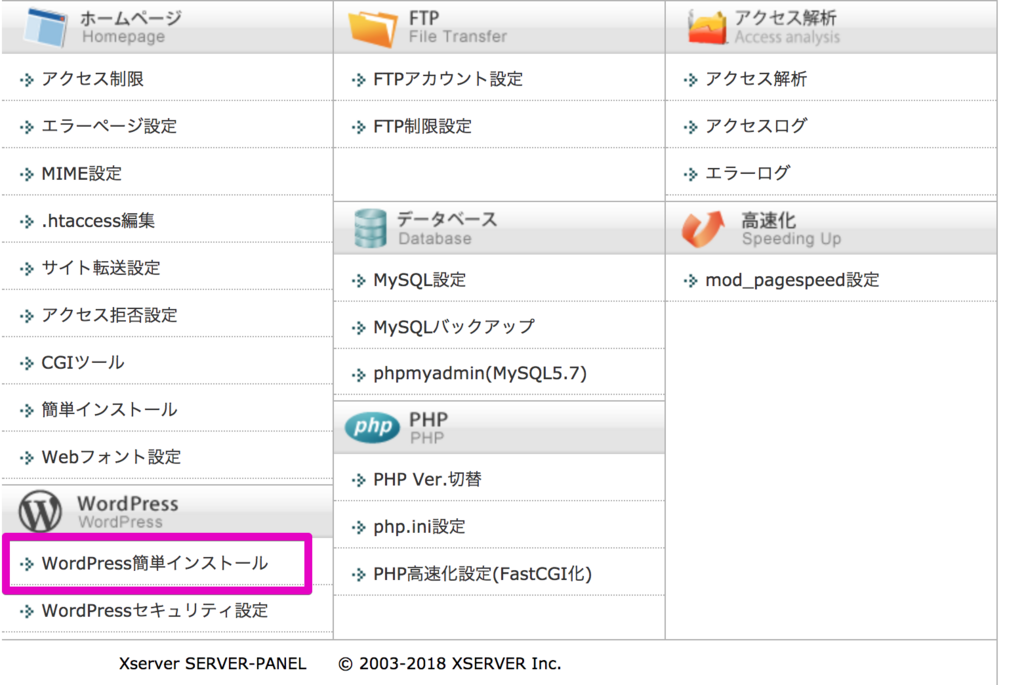
Task: Click the ホームページ Homepage section heading
Action: pos(131,27)
